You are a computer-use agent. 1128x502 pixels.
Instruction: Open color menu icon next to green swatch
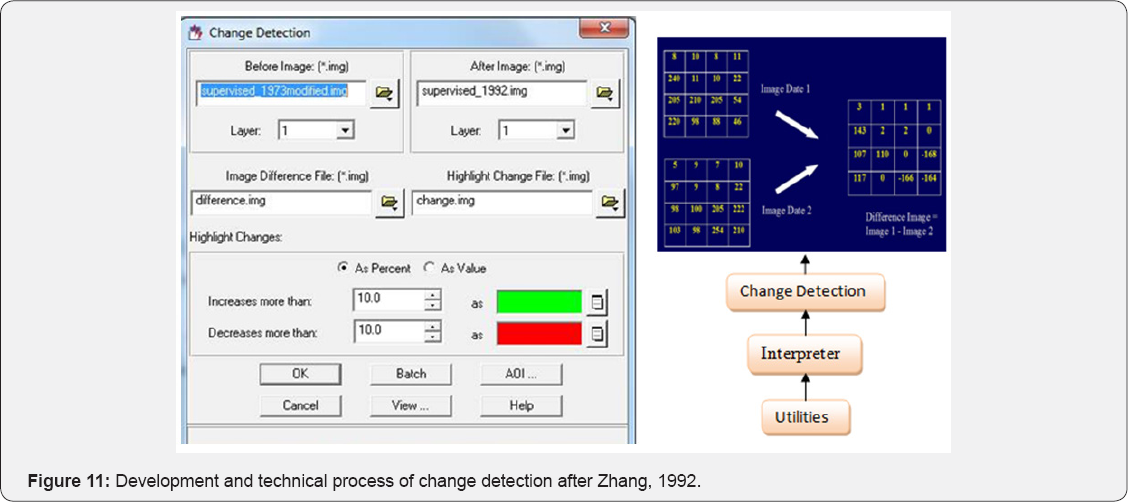(597, 302)
